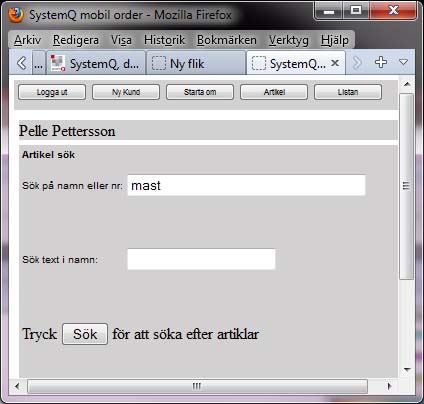Open the Arkiv menu
Screen dimensions: 424x404
pyautogui.click(x=27, y=40)
